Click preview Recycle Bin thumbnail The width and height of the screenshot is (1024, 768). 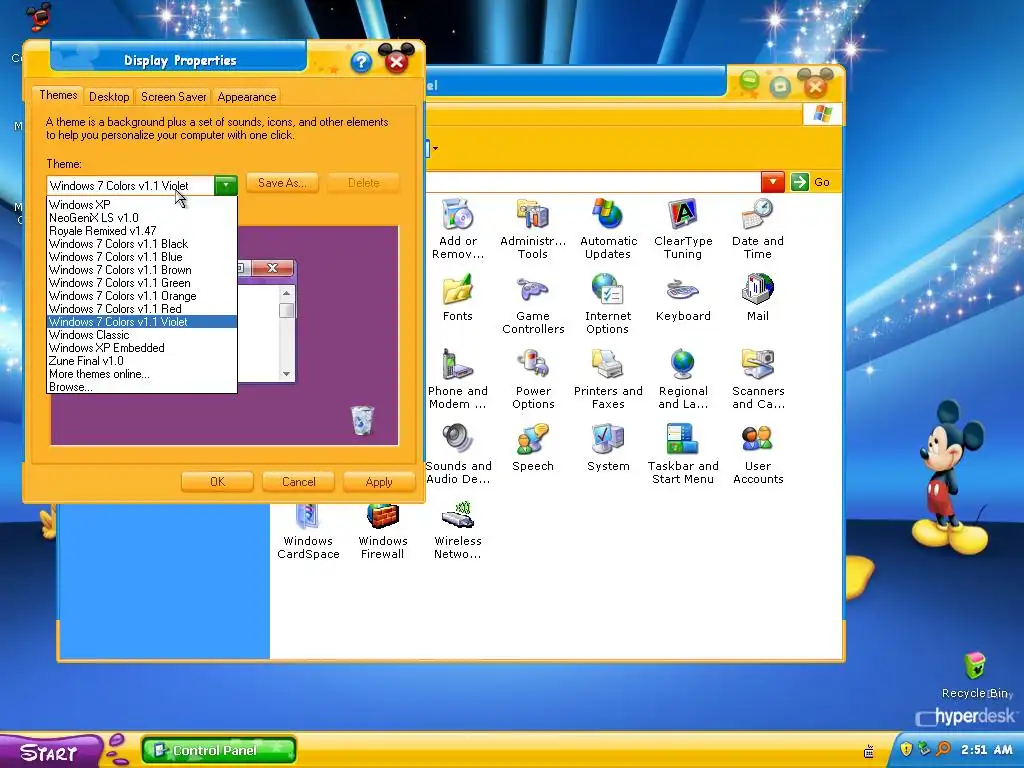click(x=362, y=419)
